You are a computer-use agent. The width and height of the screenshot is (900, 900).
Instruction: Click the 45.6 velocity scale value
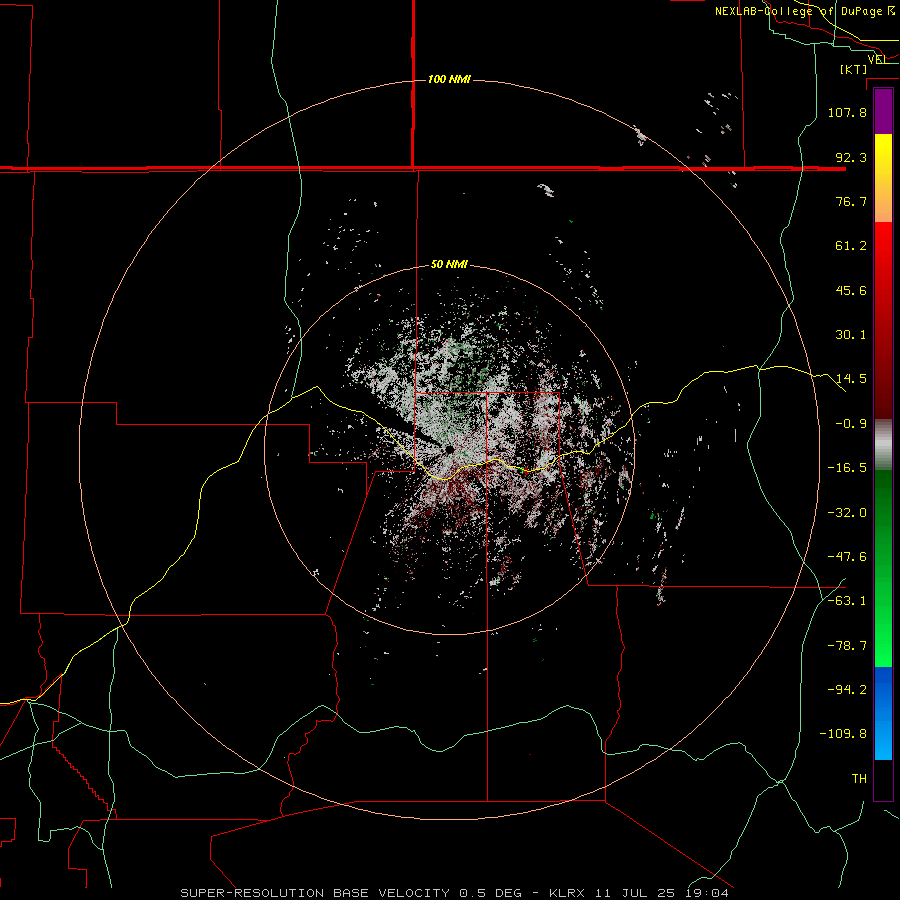851,290
